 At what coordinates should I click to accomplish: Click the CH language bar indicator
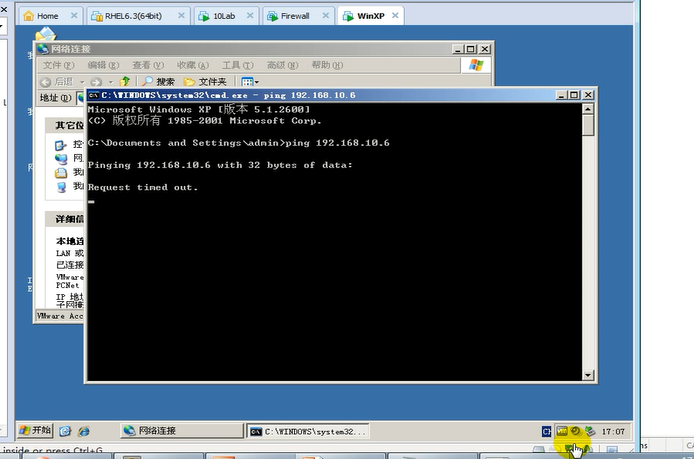pyautogui.click(x=547, y=431)
